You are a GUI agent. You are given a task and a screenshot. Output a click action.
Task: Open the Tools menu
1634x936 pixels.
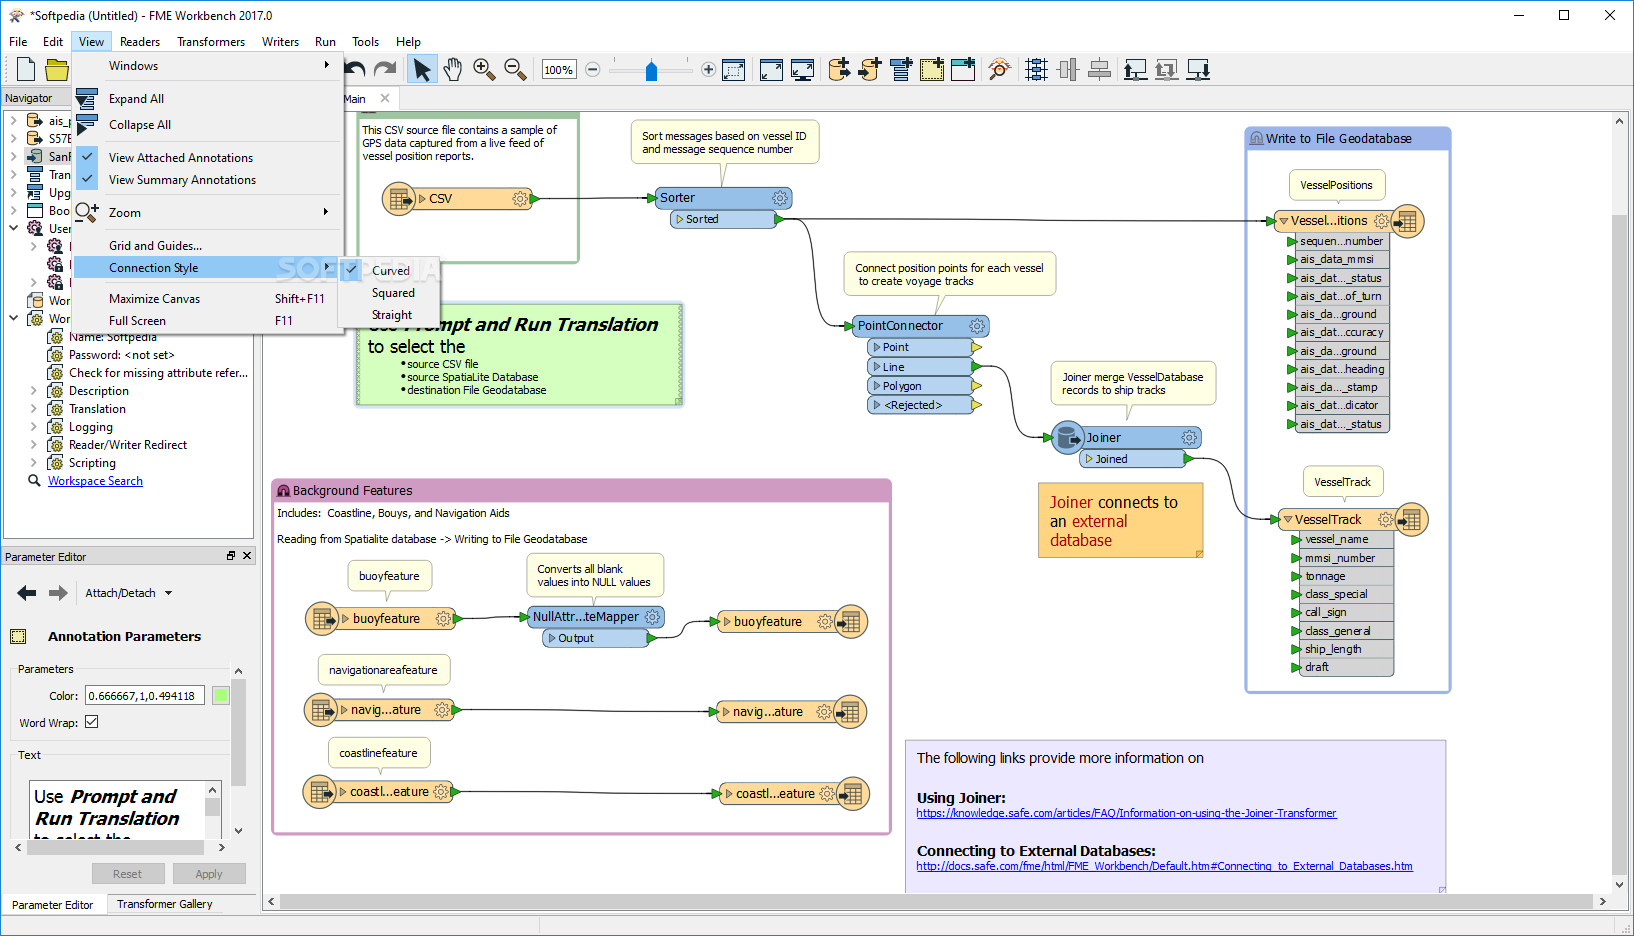[x=365, y=42]
